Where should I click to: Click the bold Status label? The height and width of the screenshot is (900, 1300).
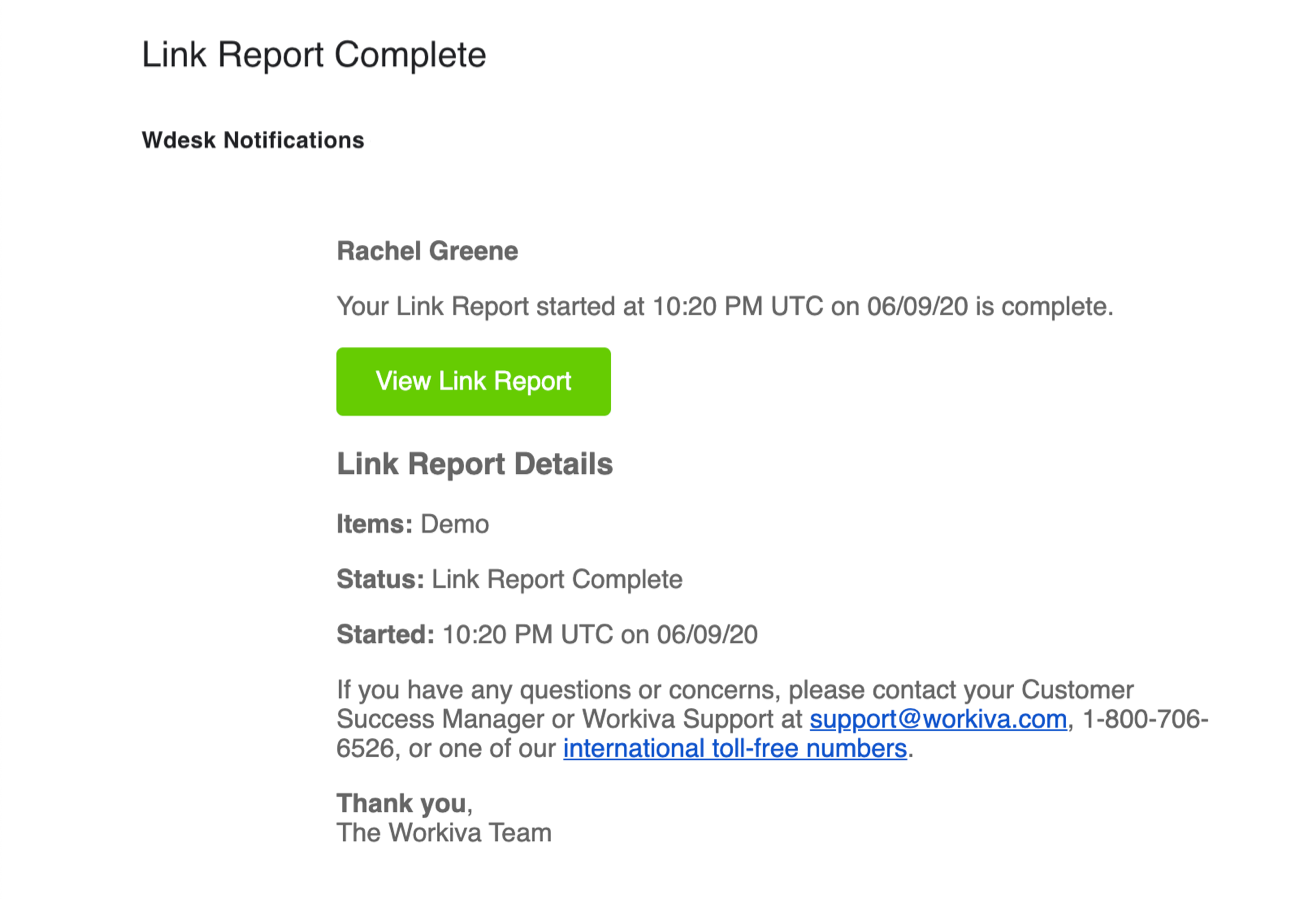381,579
